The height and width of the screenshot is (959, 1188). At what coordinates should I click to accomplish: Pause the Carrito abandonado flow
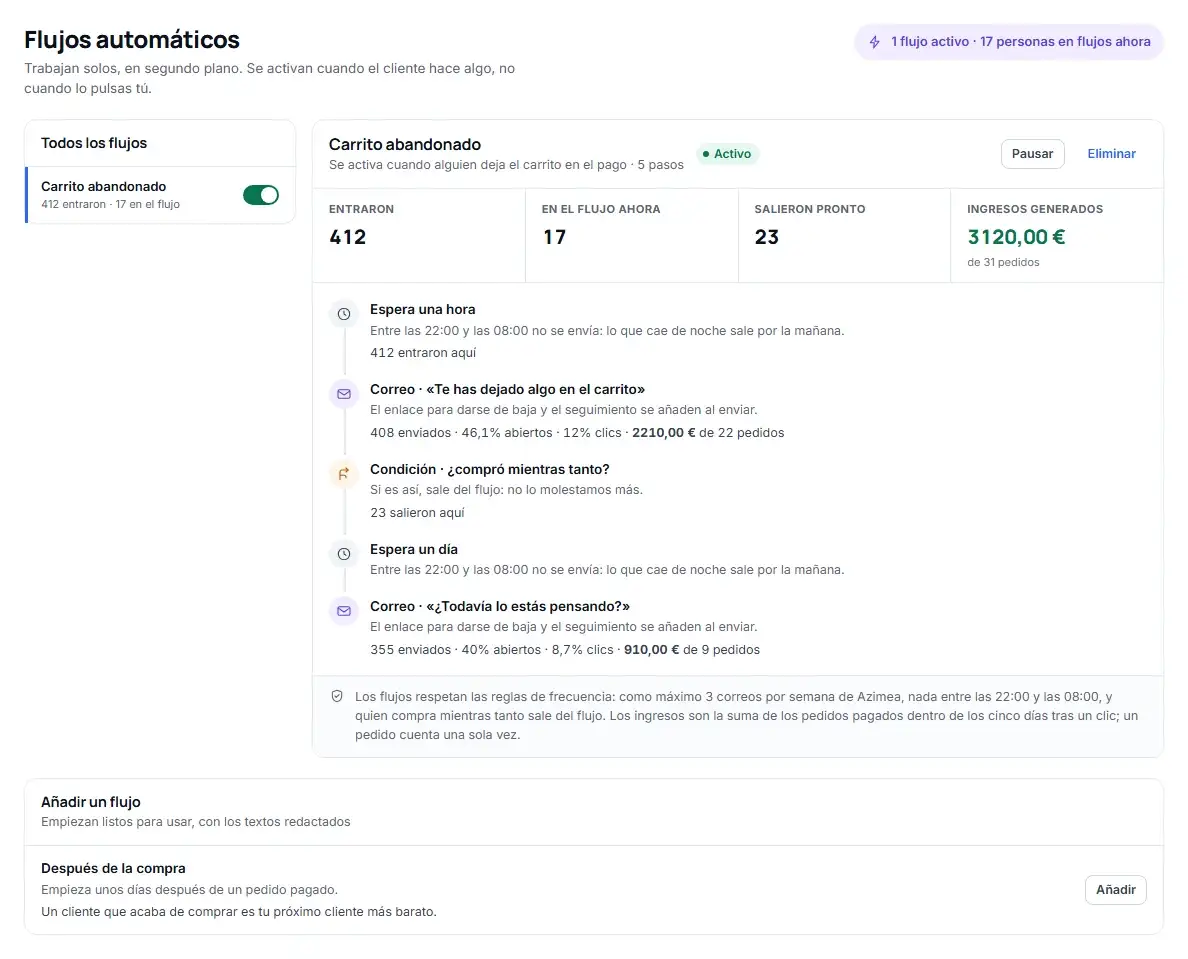coord(1032,154)
